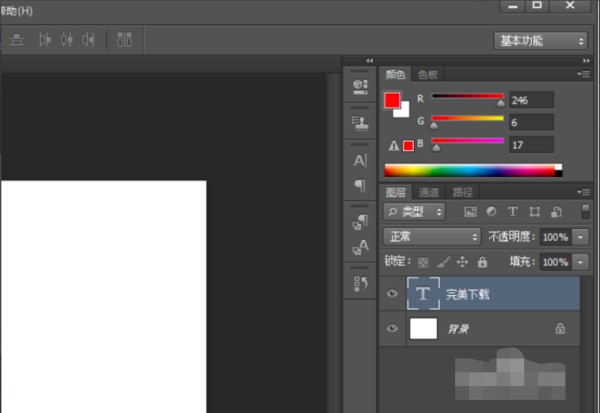This screenshot has width=600, height=413.
Task: Click the pixel layer filter icon
Action: tap(469, 212)
